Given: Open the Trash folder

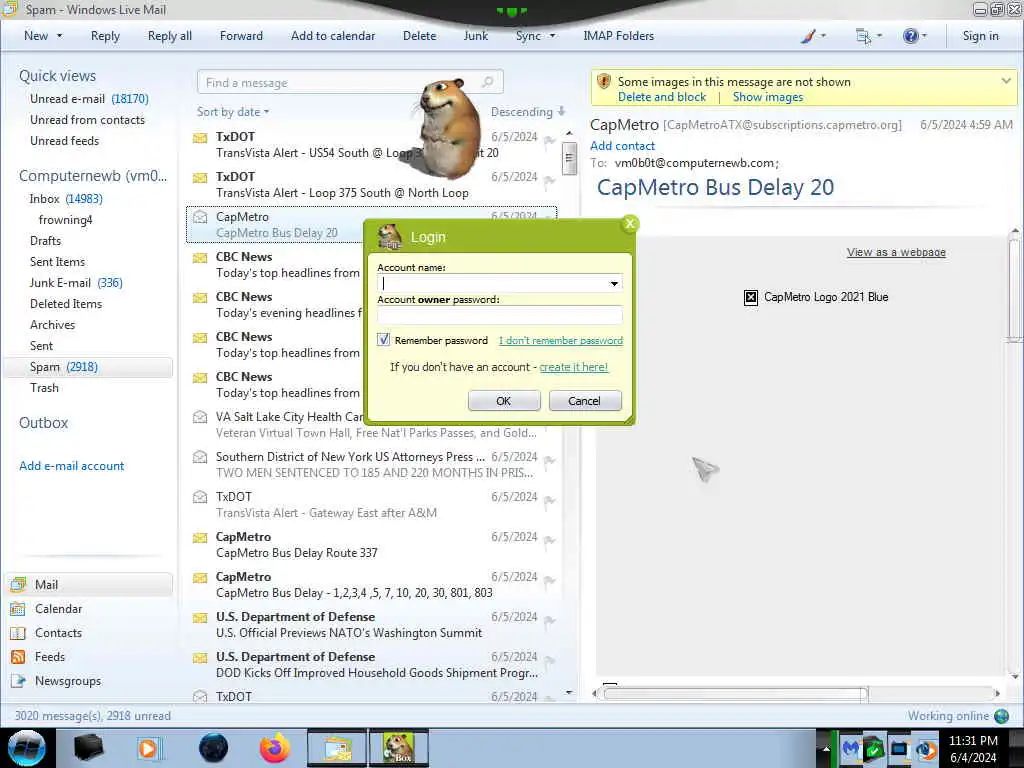Looking at the screenshot, I should [44, 387].
